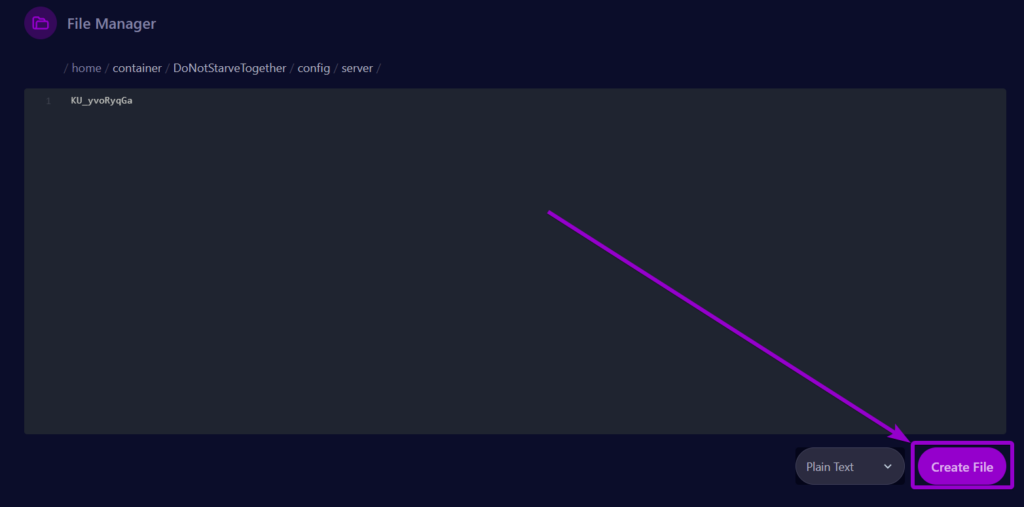Image resolution: width=1024 pixels, height=507 pixels.
Task: Open the container folder in breadcrumb
Action: 137,68
